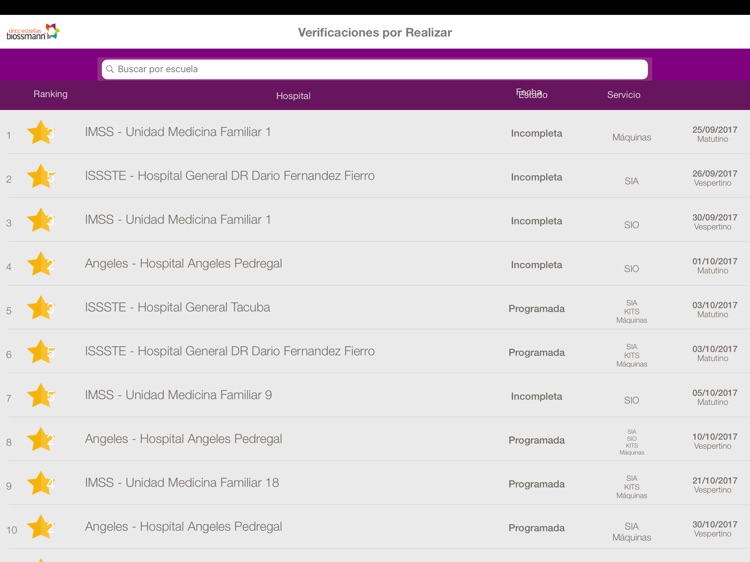Tap the star icon in row 8
This screenshot has height=562, width=750.
40,440
